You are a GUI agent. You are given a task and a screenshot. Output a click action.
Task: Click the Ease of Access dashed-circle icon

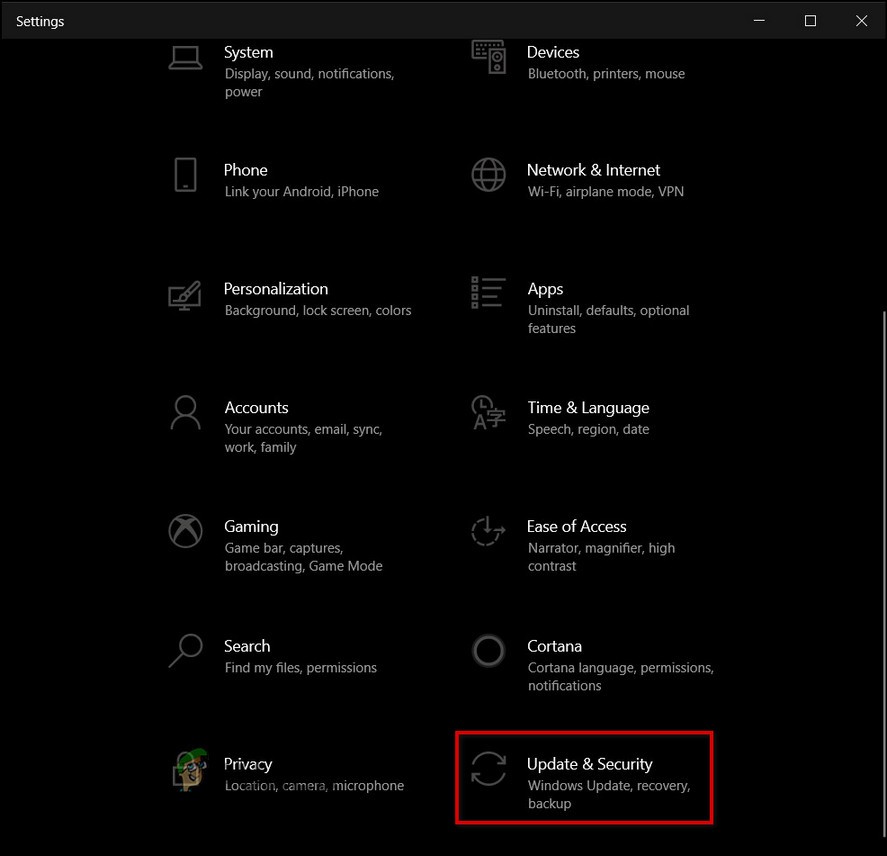coord(488,531)
